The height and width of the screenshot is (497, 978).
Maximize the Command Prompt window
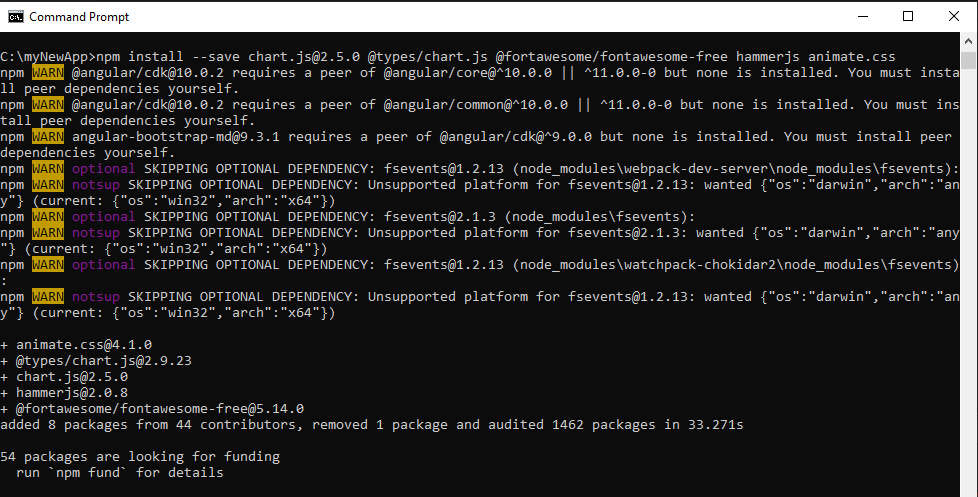click(x=908, y=16)
